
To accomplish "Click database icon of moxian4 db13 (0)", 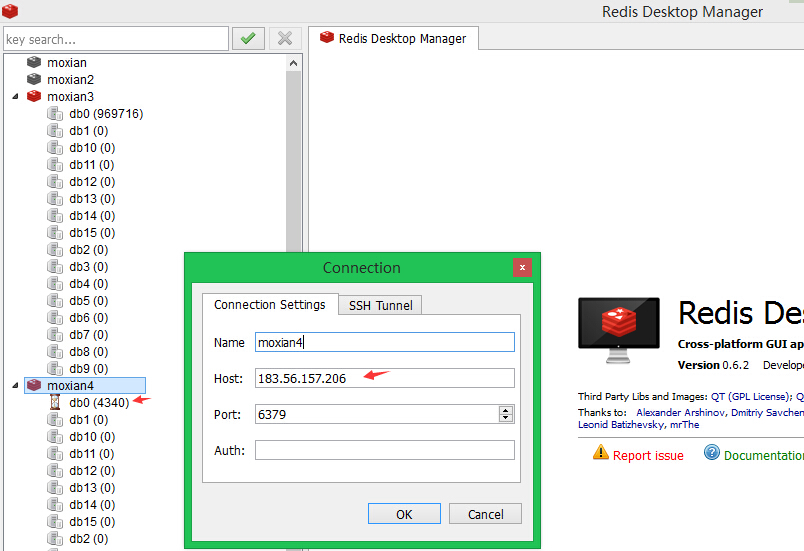I will pyautogui.click(x=55, y=487).
